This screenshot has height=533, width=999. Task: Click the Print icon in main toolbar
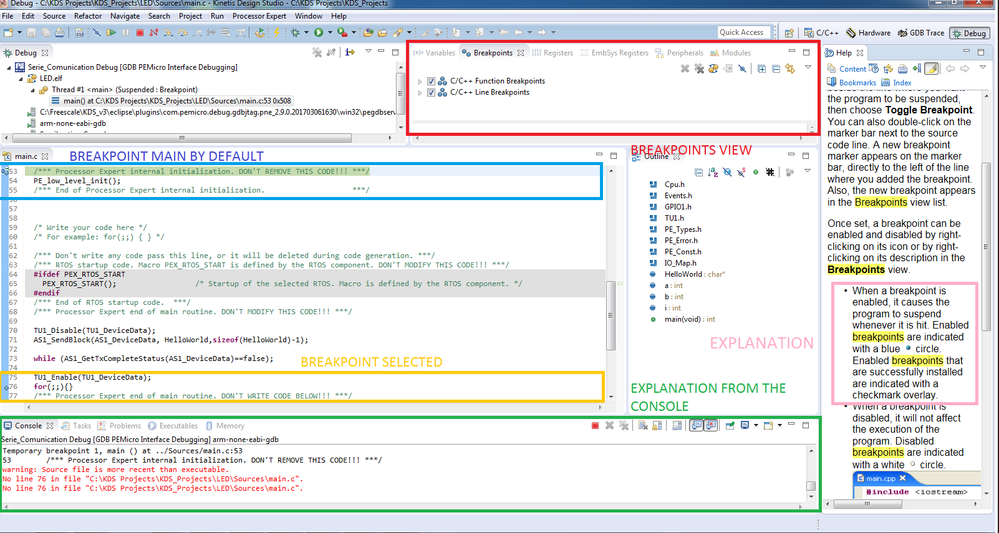(x=59, y=32)
